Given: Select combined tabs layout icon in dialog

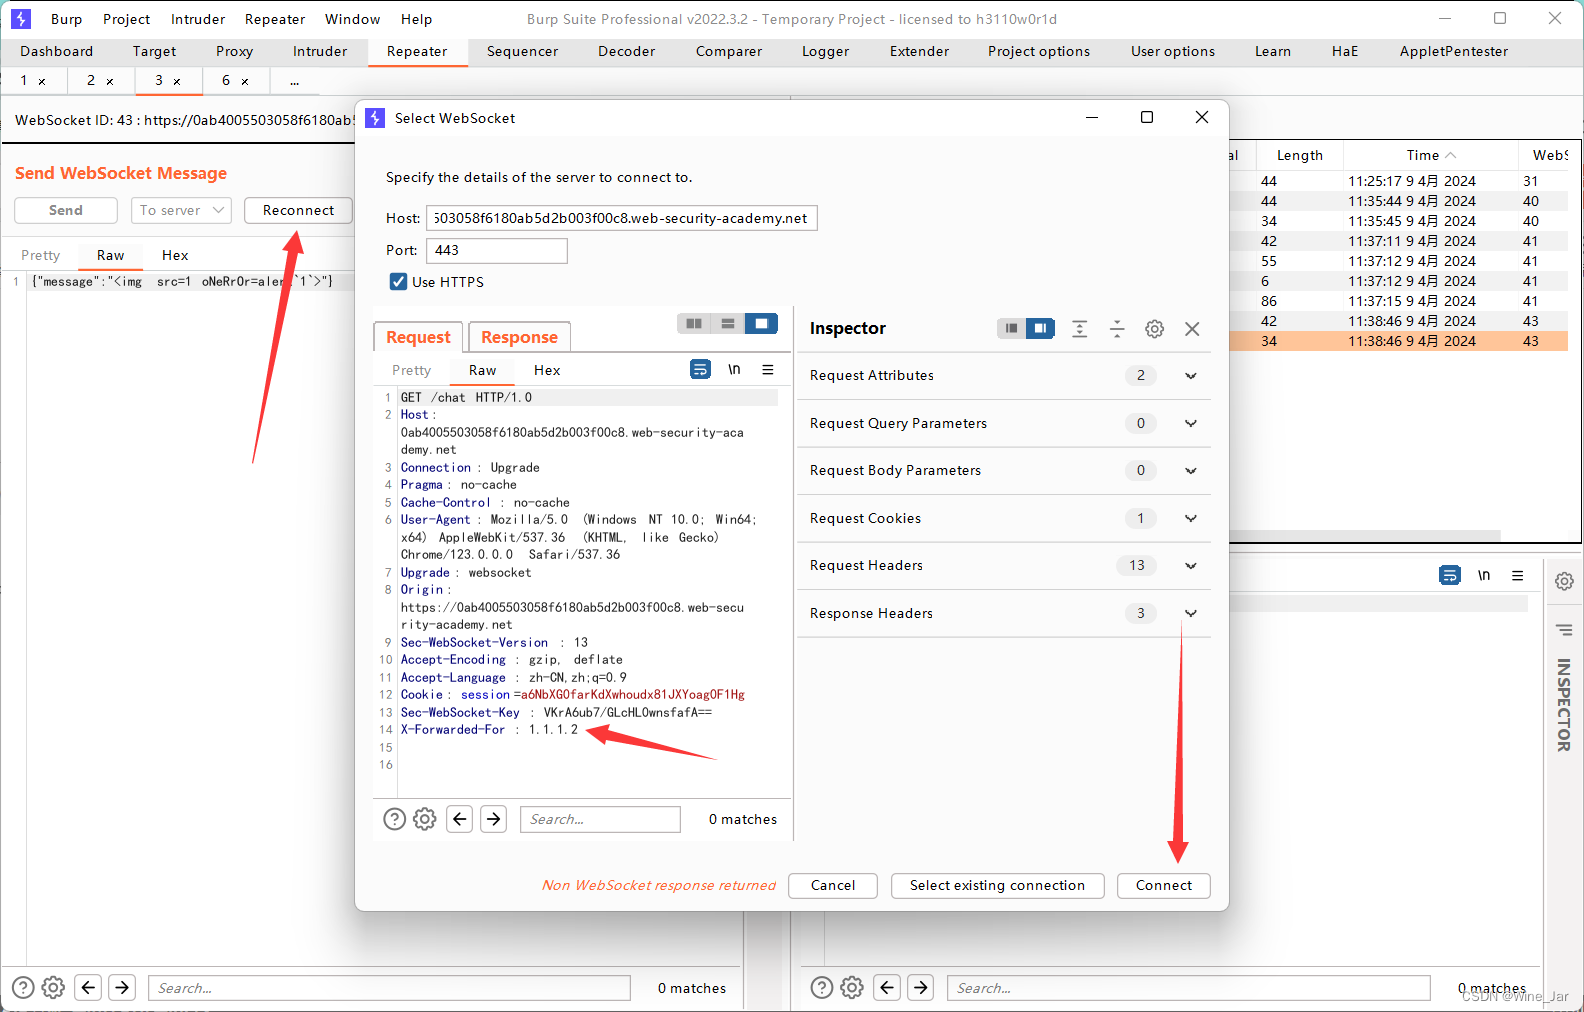Looking at the screenshot, I should [761, 324].
